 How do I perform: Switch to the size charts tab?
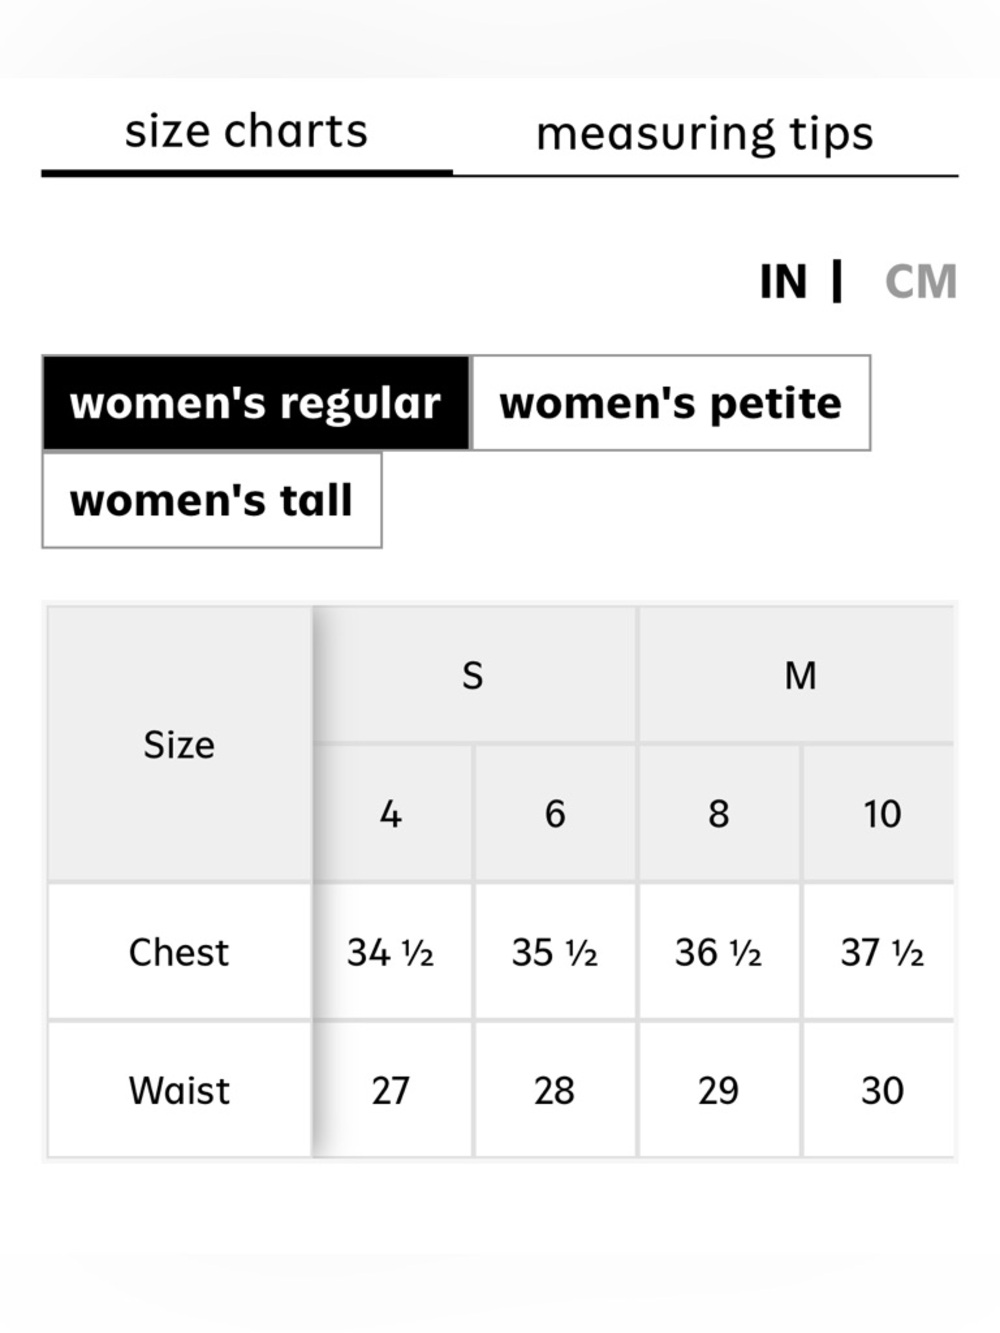tap(246, 133)
